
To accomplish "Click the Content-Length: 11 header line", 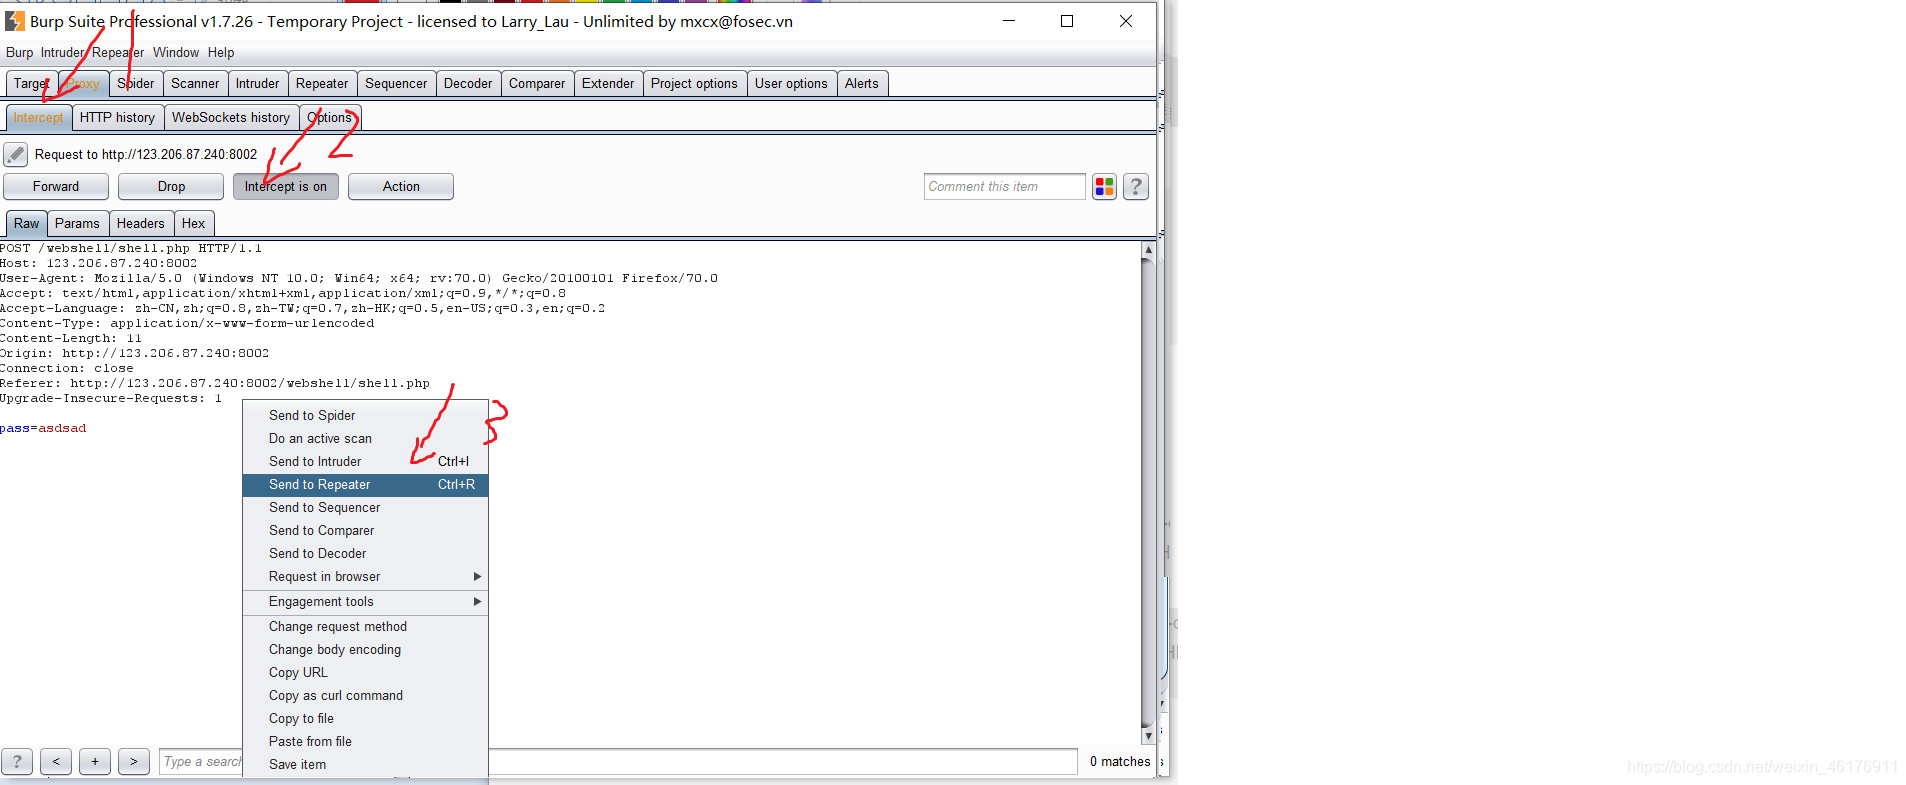I will click(x=71, y=338).
